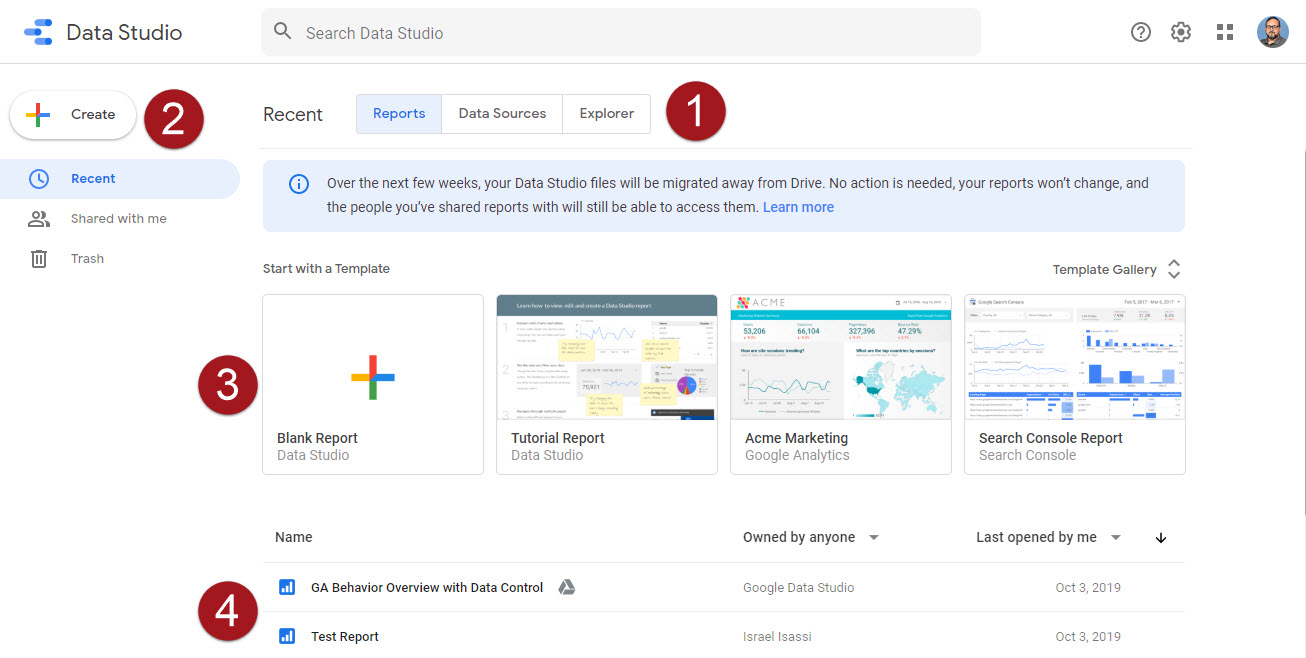Open the Blank Report template

point(373,384)
